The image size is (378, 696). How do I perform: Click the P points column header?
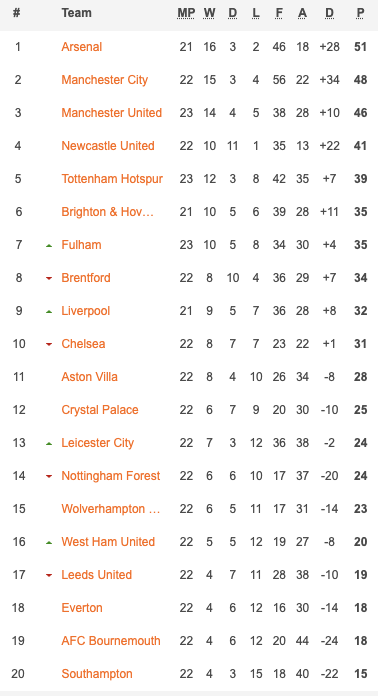click(x=360, y=13)
